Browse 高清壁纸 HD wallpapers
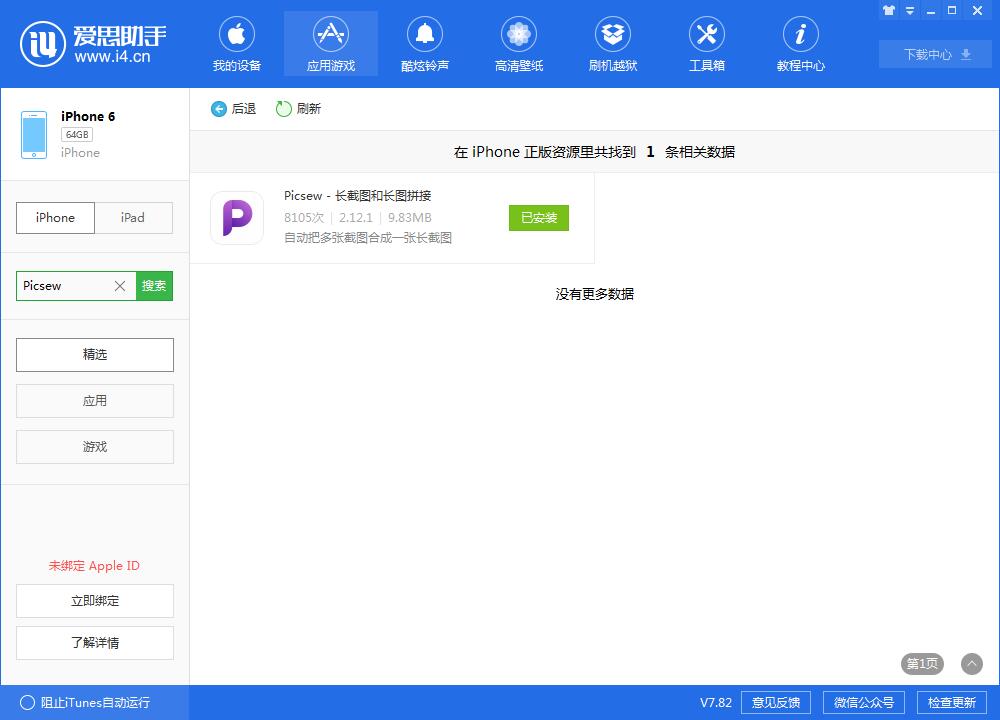This screenshot has height=720, width=1000. [x=518, y=43]
